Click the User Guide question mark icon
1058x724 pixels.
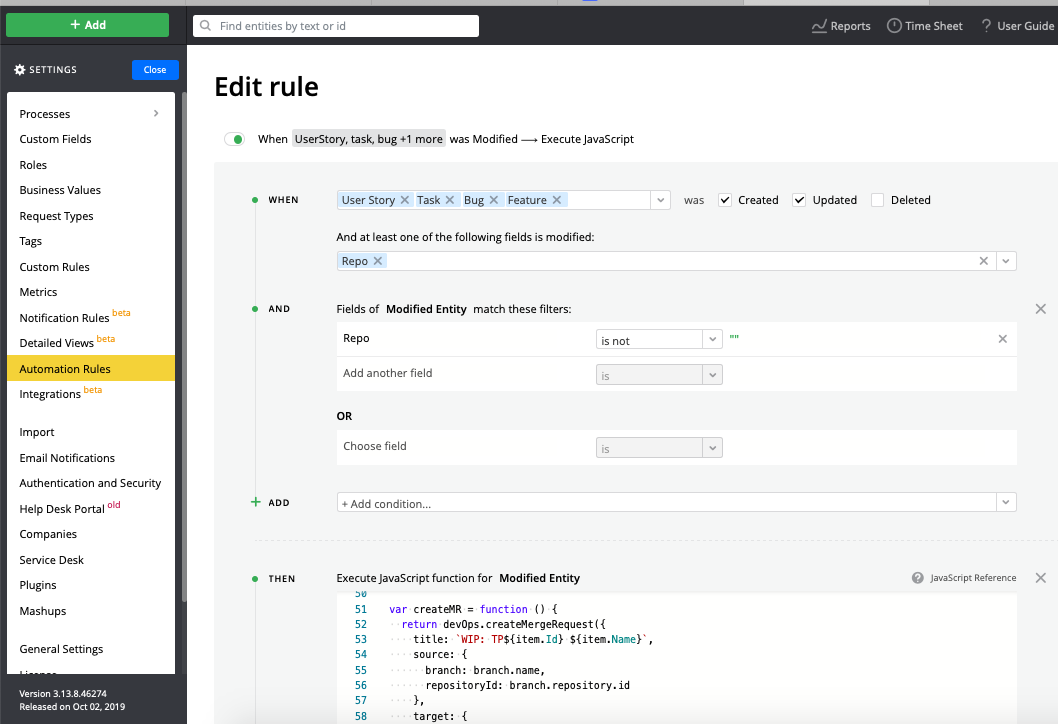(986, 26)
